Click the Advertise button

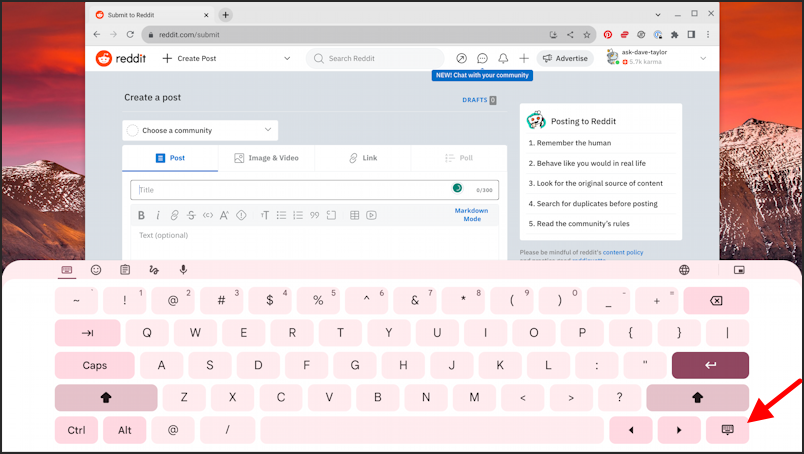coord(565,59)
